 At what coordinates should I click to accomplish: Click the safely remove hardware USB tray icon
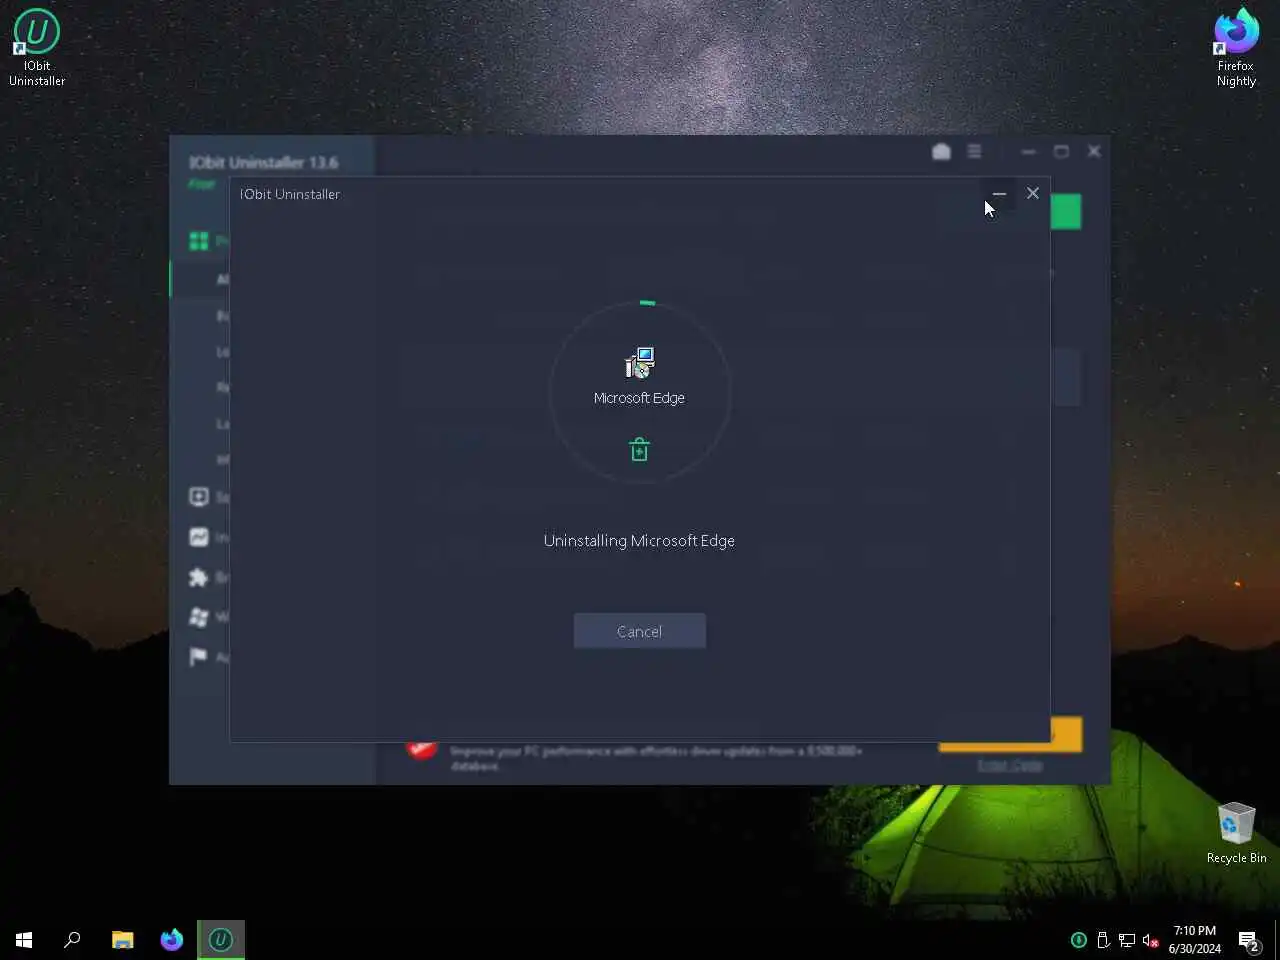[1103, 940]
